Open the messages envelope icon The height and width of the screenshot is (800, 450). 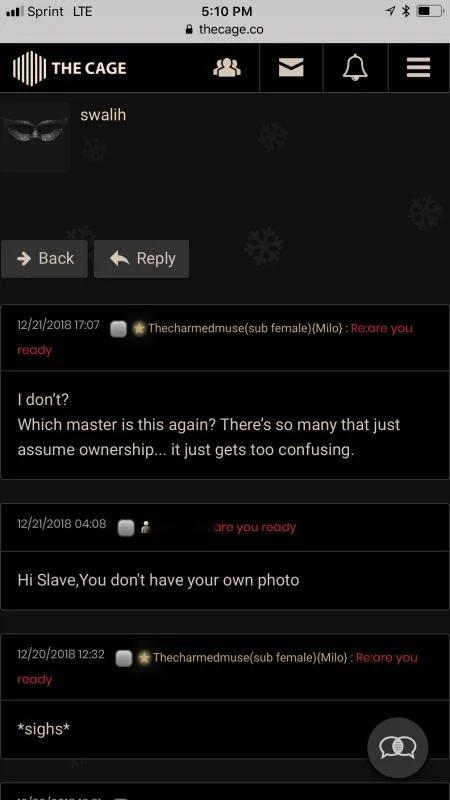291,67
